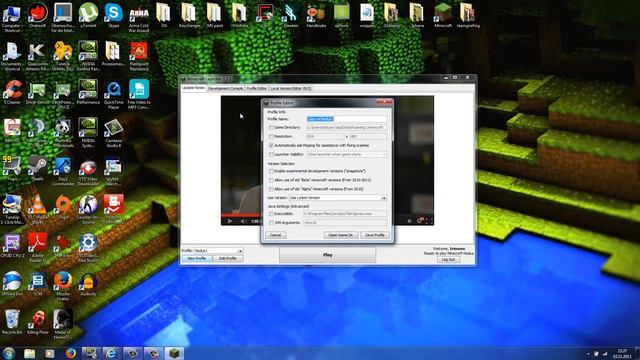Open the CCleaner desktop shortcut
Viewport: 640px width, 360px height.
(x=12, y=92)
